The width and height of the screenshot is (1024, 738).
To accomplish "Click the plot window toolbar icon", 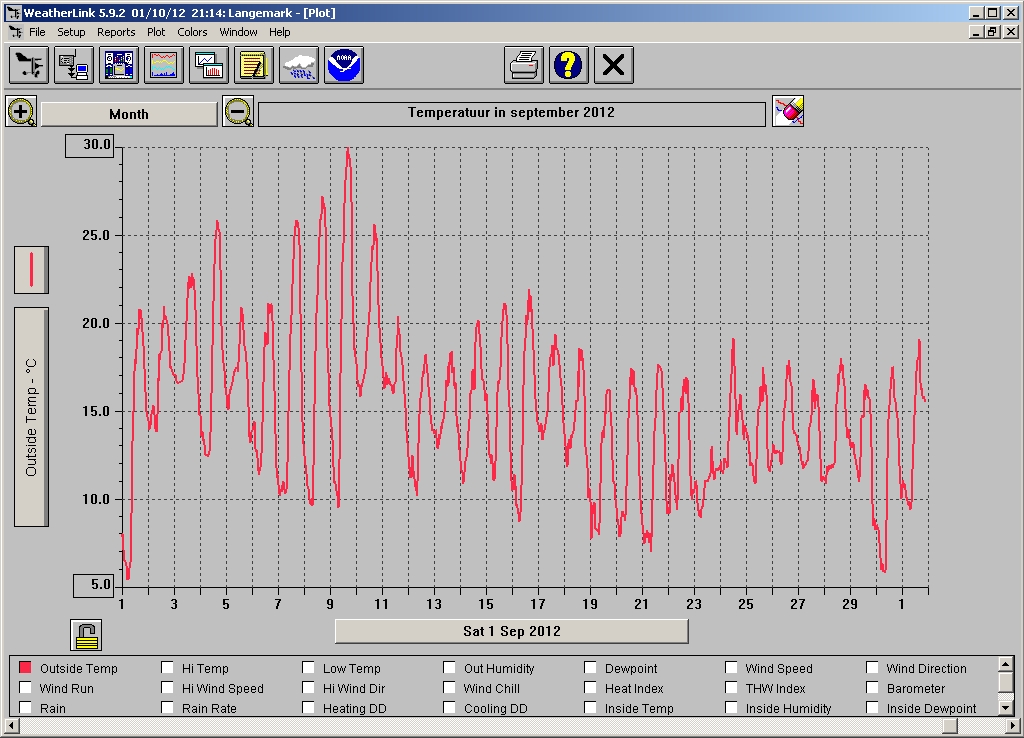I will [x=209, y=65].
